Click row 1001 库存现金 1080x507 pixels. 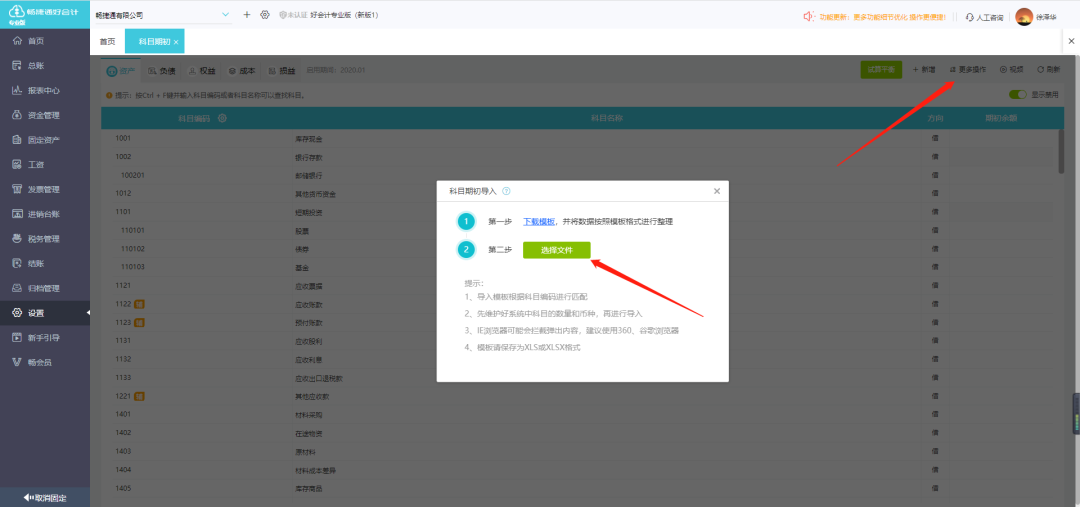[579, 138]
